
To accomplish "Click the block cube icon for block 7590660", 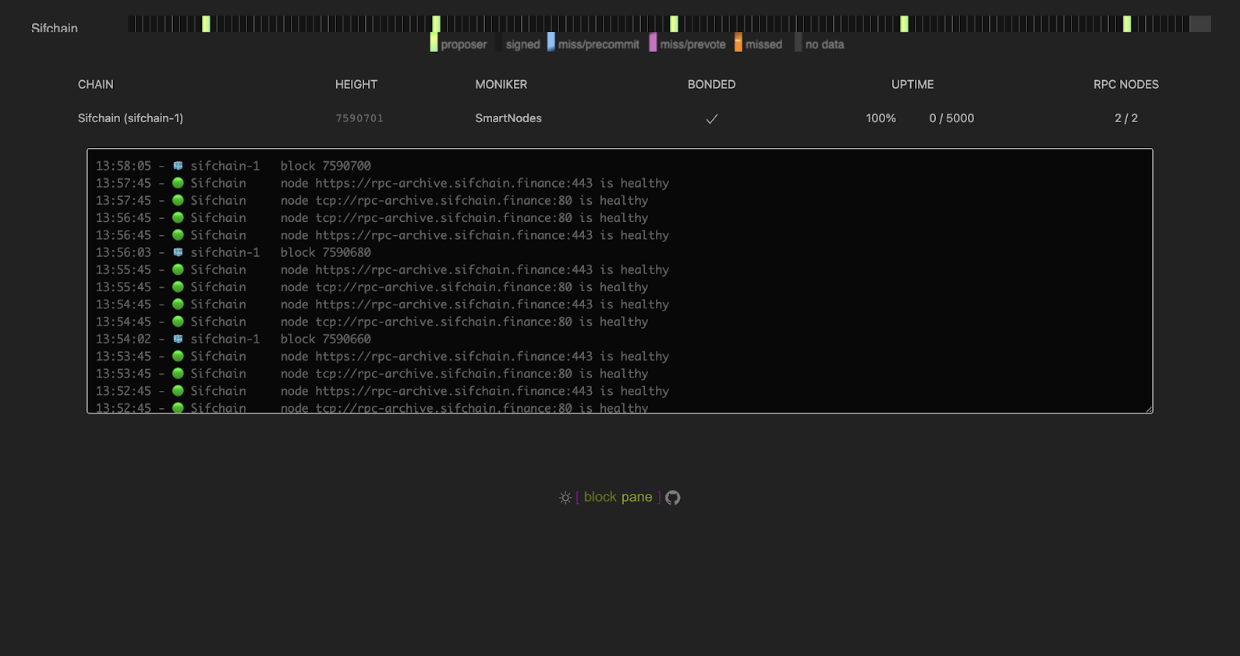I will pos(178,339).
